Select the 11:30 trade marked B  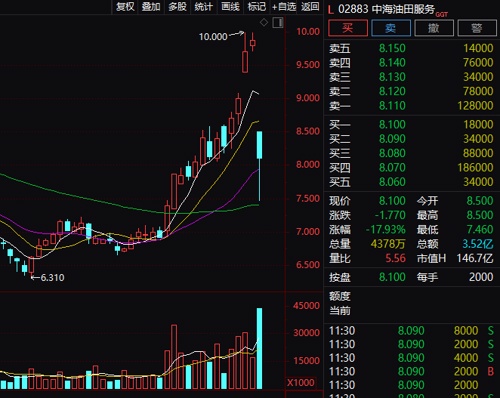pos(411,372)
